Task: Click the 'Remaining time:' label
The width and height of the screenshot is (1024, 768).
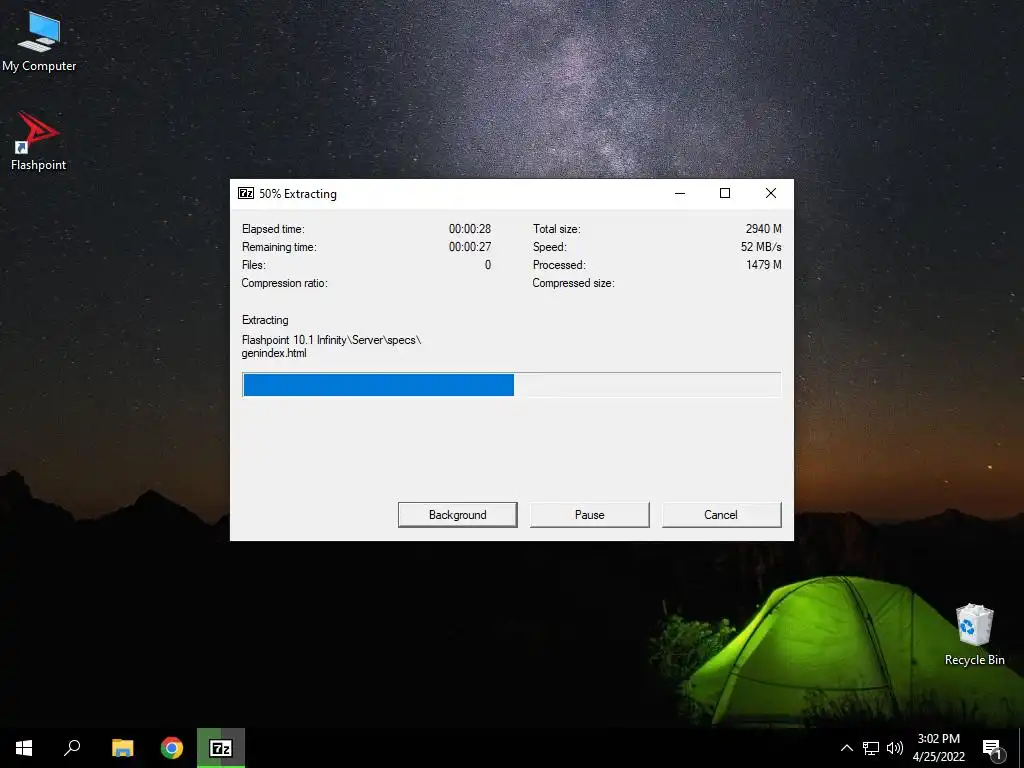Action: pyautogui.click(x=279, y=247)
